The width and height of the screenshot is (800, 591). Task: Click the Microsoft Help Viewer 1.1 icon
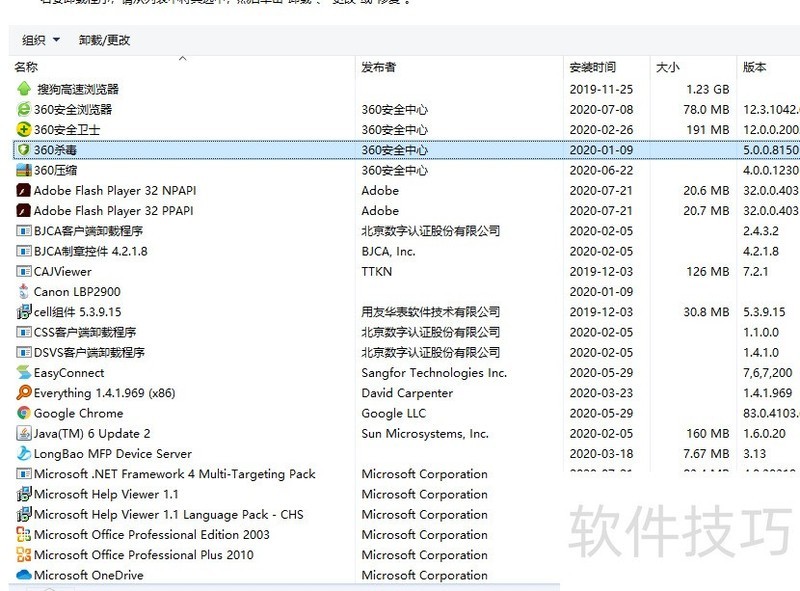coord(24,494)
